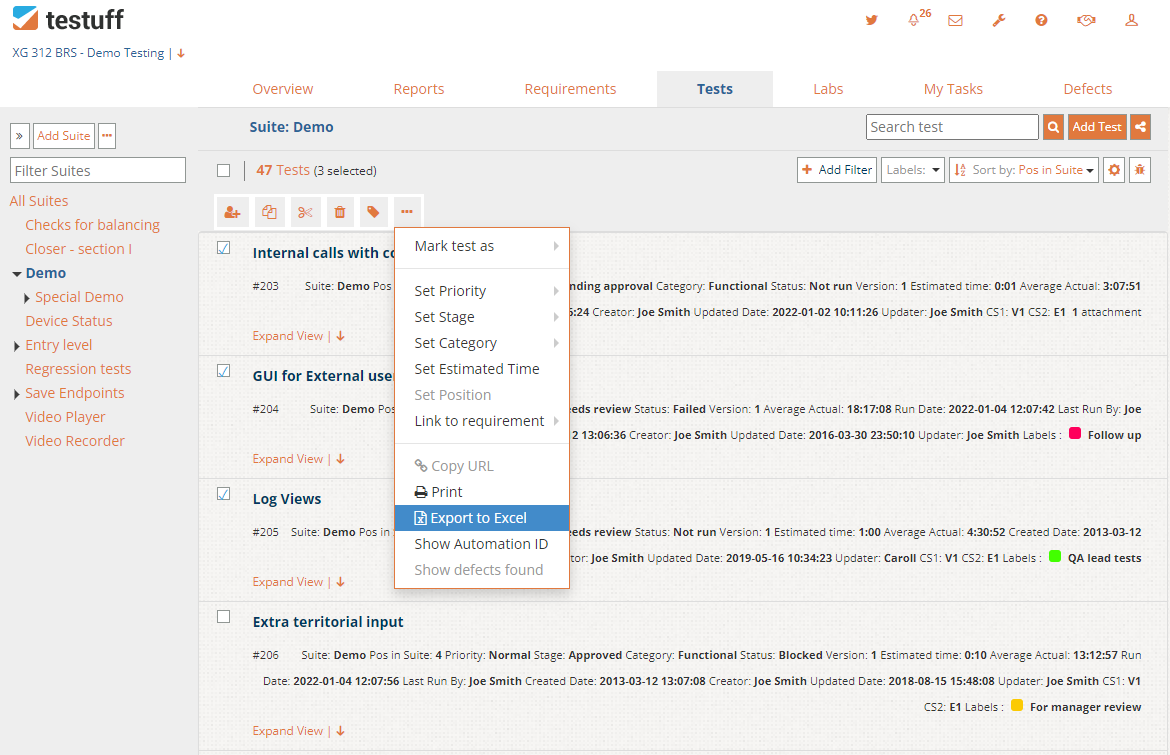Open the Sort by Pos in Suite dropdown

tap(1024, 170)
